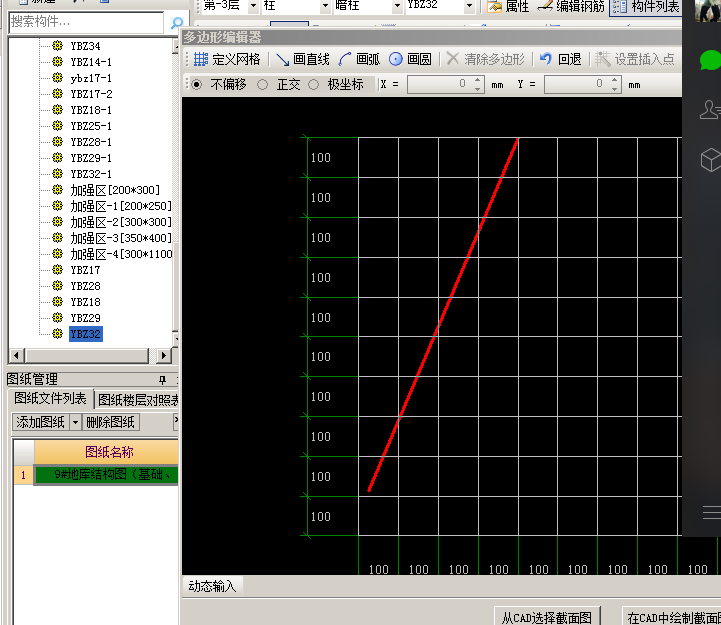Click the 定义网格 define grid tool

click(x=227, y=59)
